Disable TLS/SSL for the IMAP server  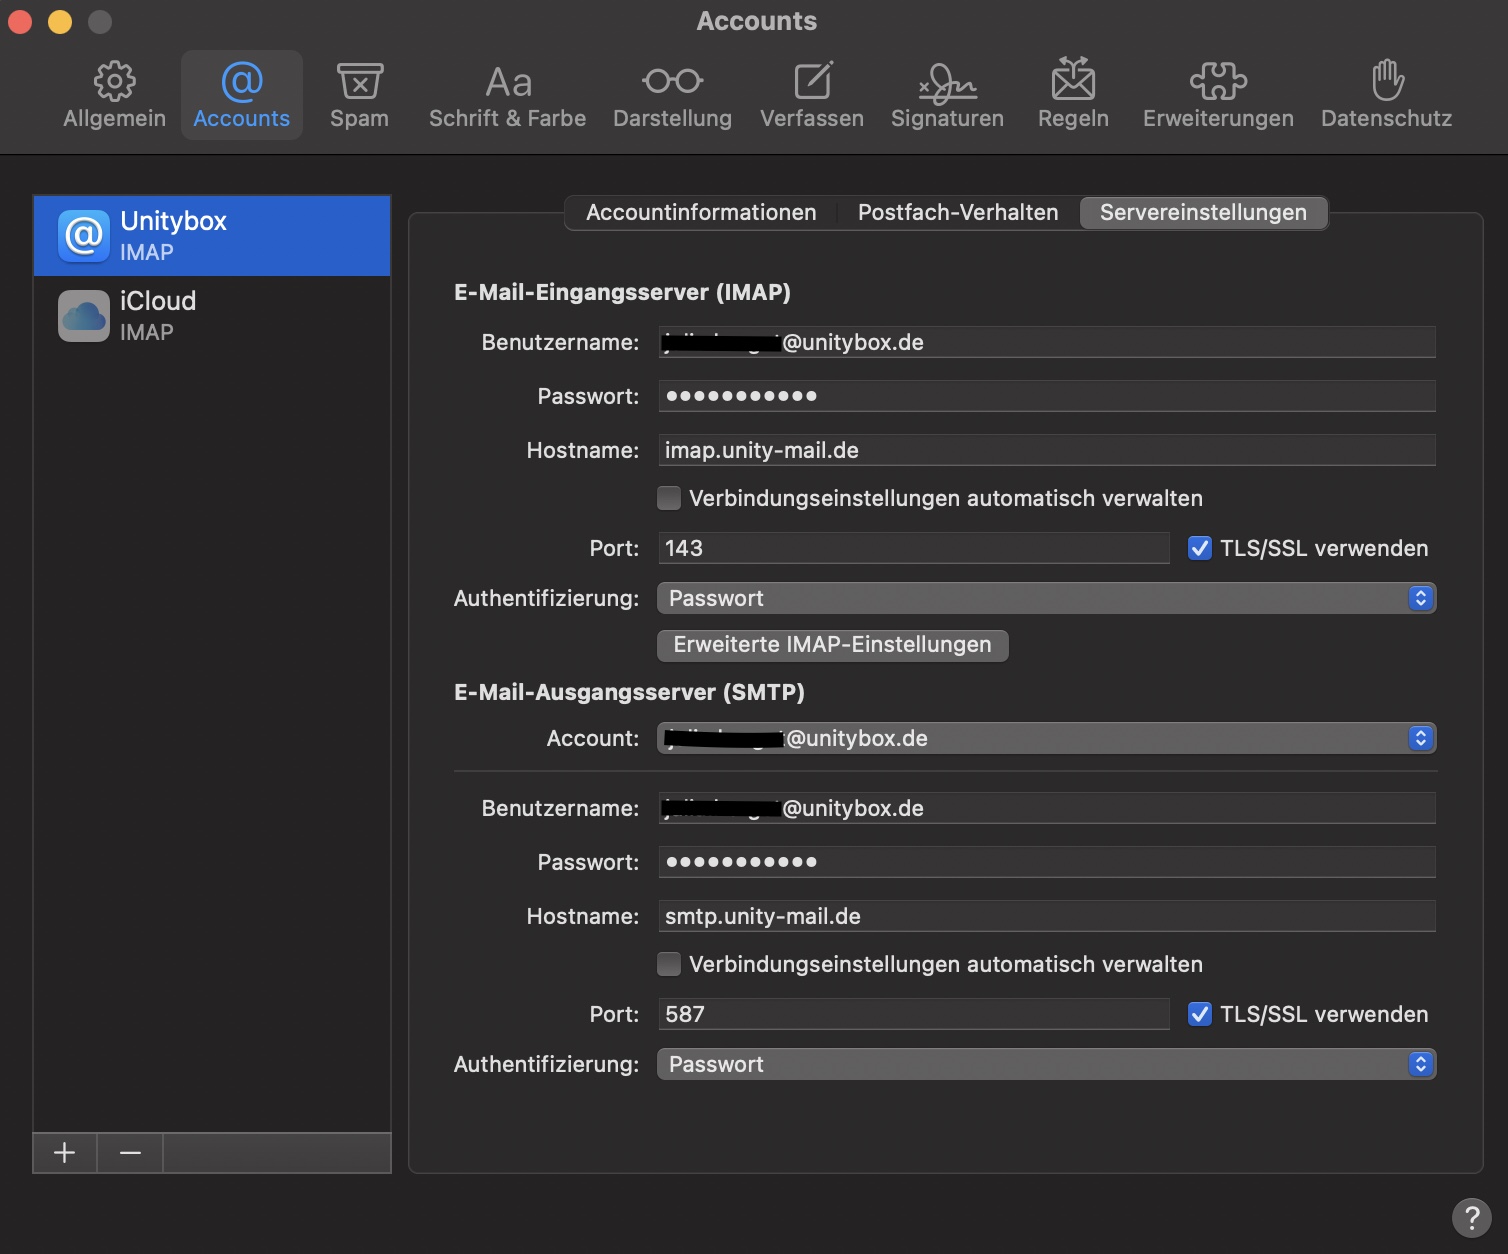pyautogui.click(x=1200, y=548)
